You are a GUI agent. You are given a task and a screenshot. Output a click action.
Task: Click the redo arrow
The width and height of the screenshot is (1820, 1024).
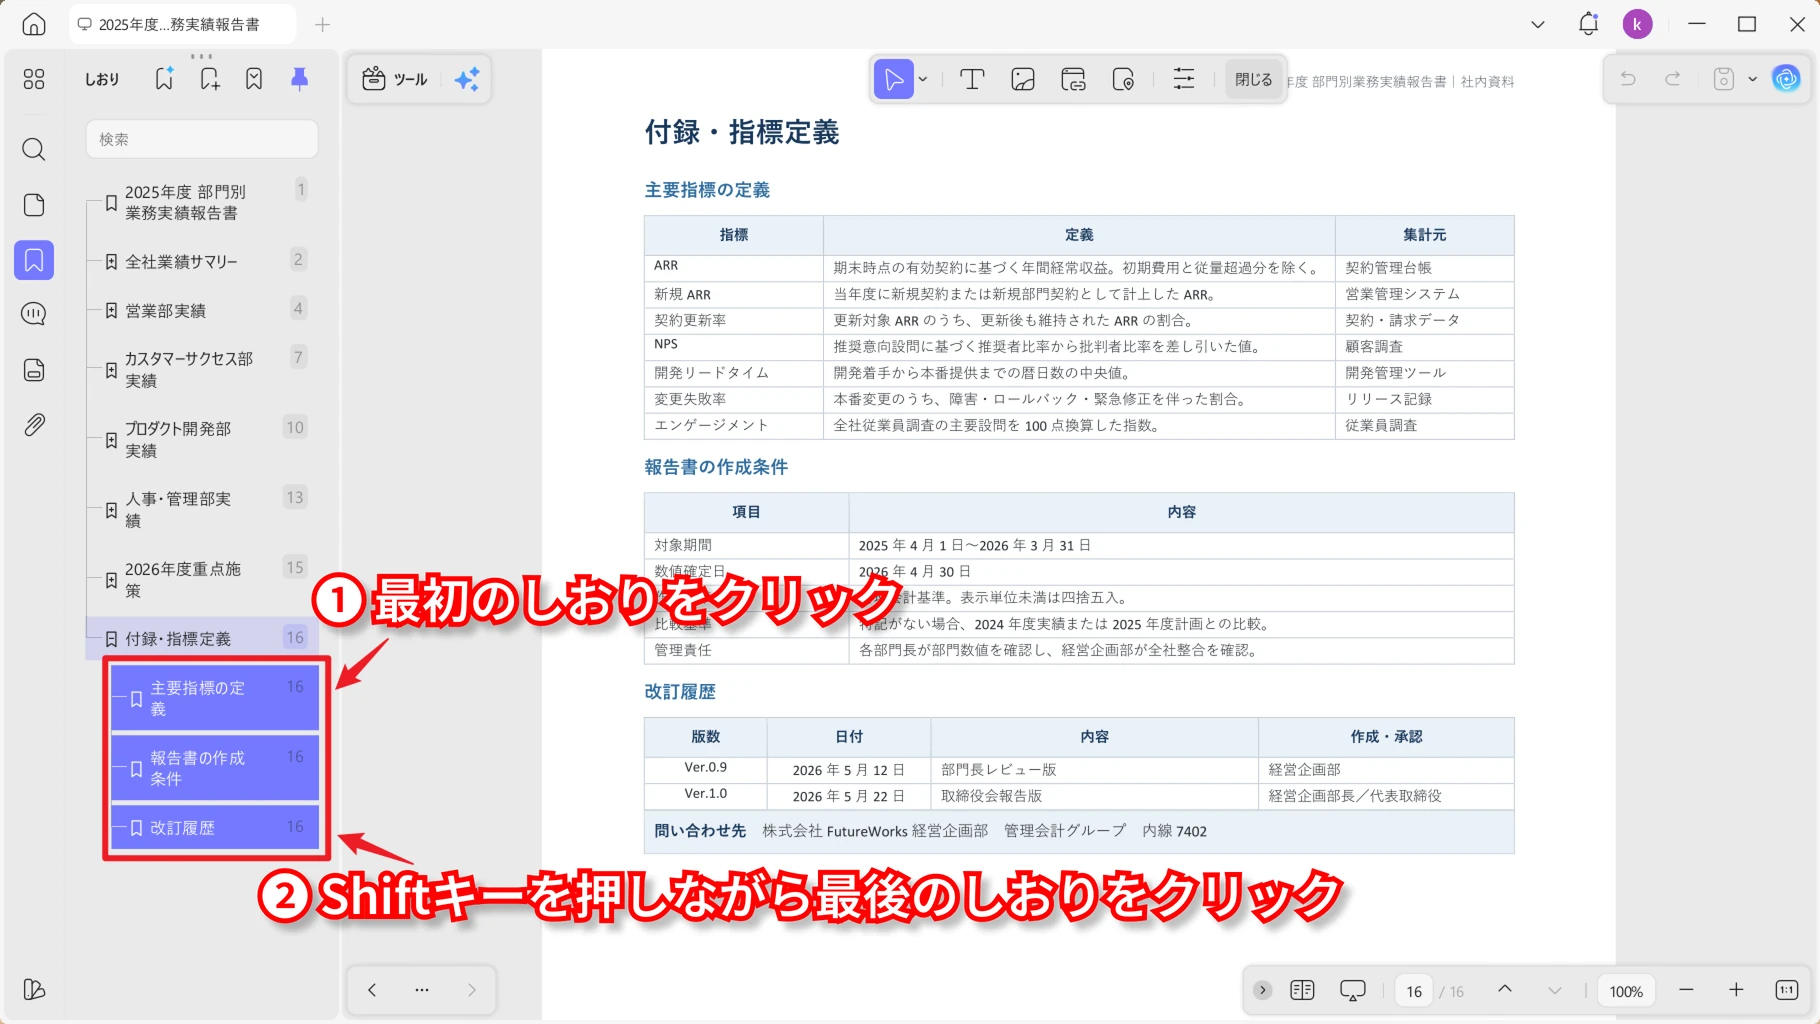point(1672,79)
